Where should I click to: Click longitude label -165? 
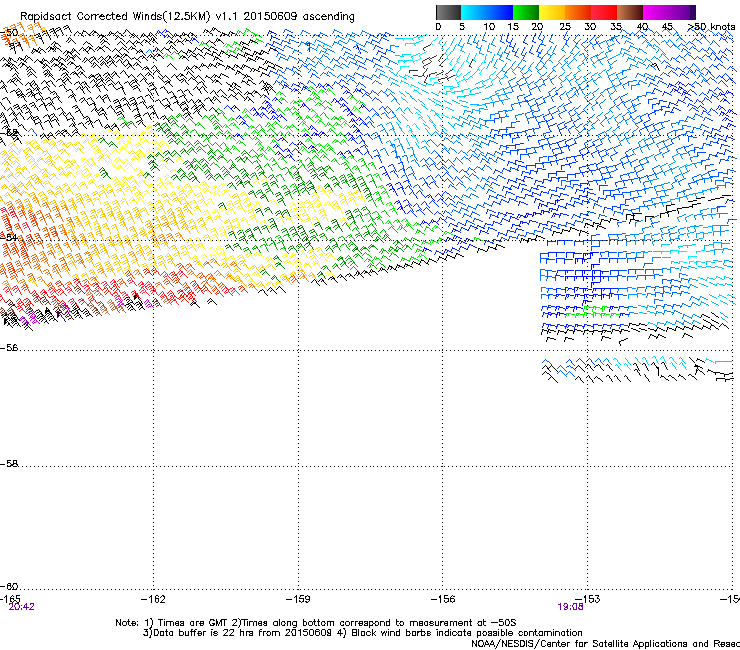pos(10,599)
